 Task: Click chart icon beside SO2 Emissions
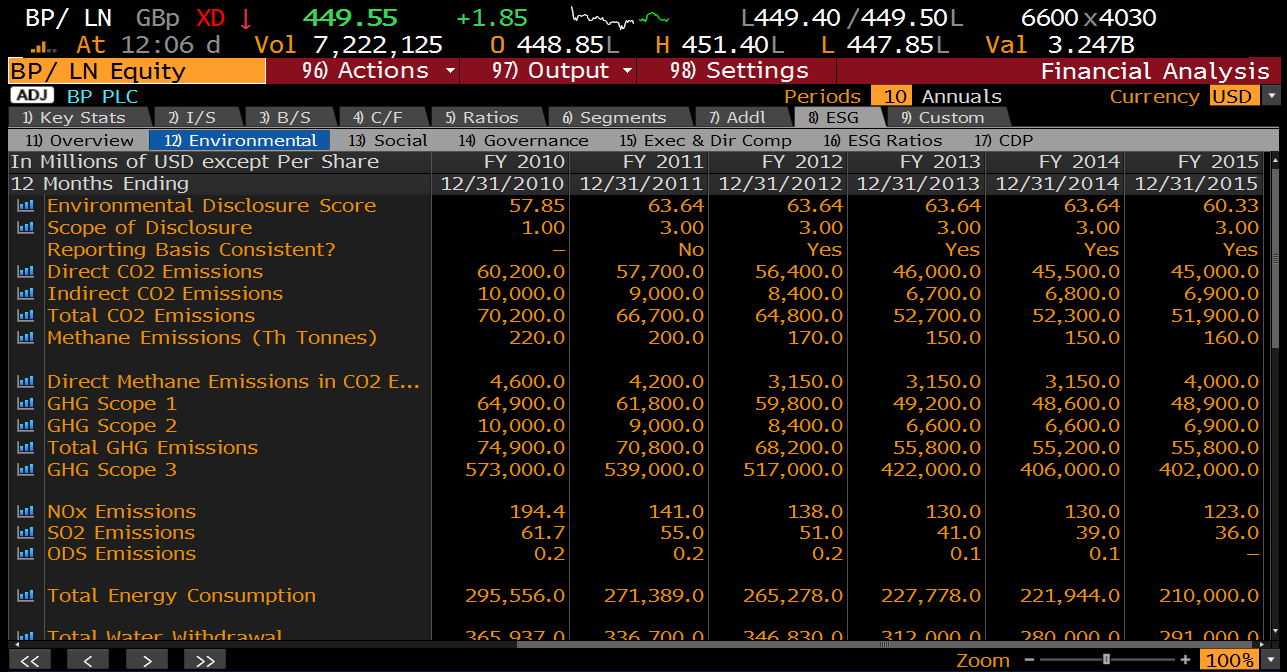click(25, 533)
